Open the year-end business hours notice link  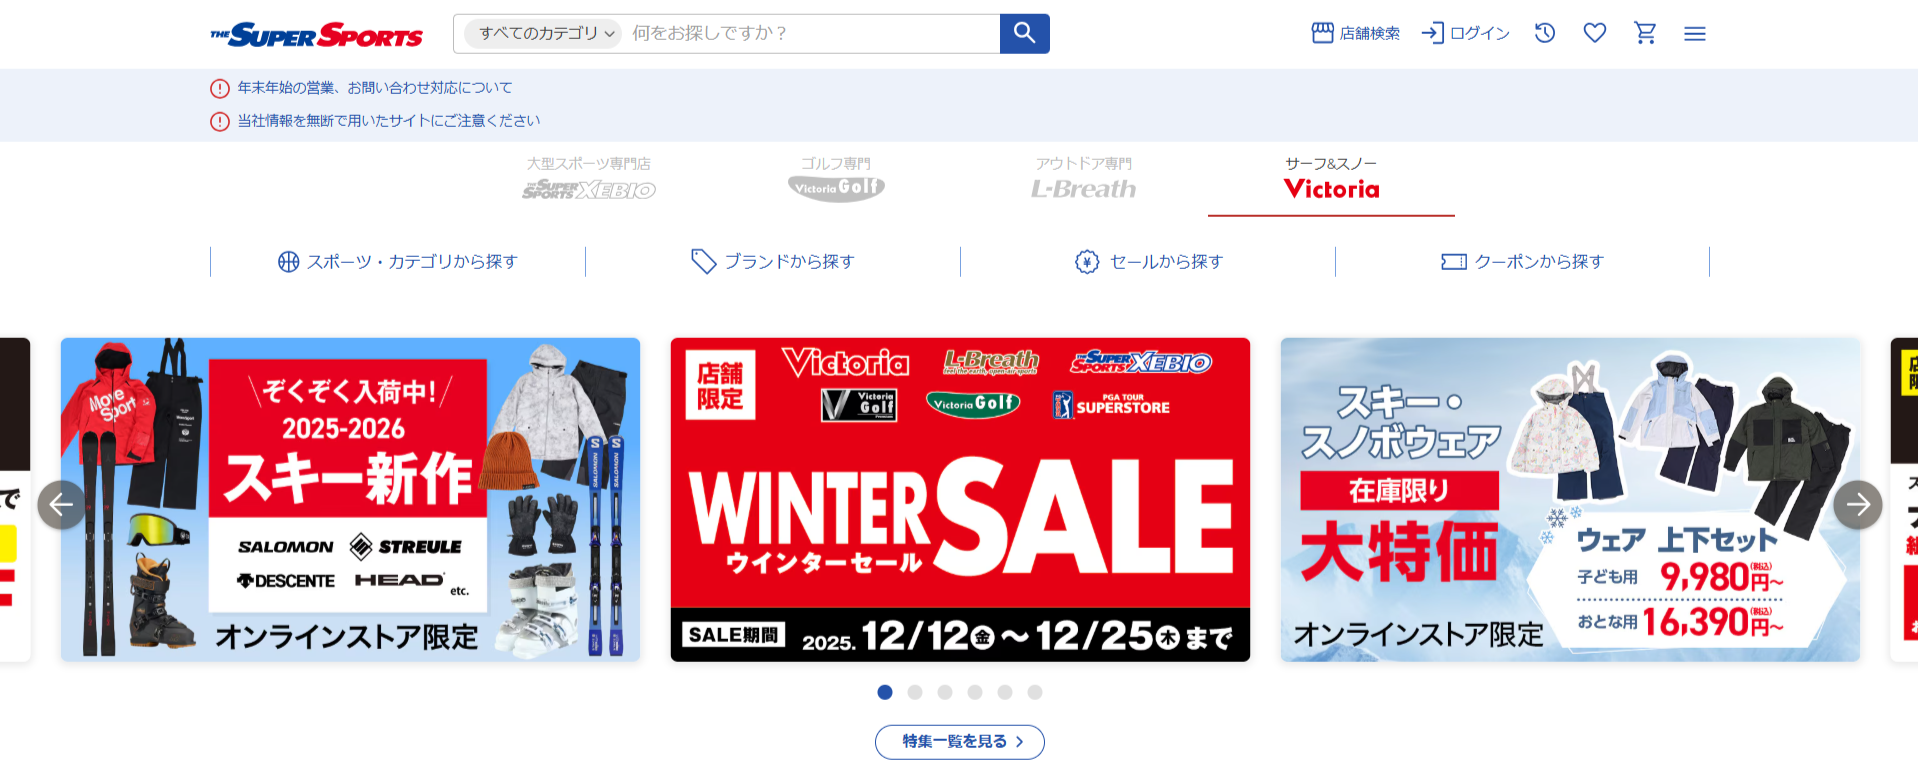[374, 88]
